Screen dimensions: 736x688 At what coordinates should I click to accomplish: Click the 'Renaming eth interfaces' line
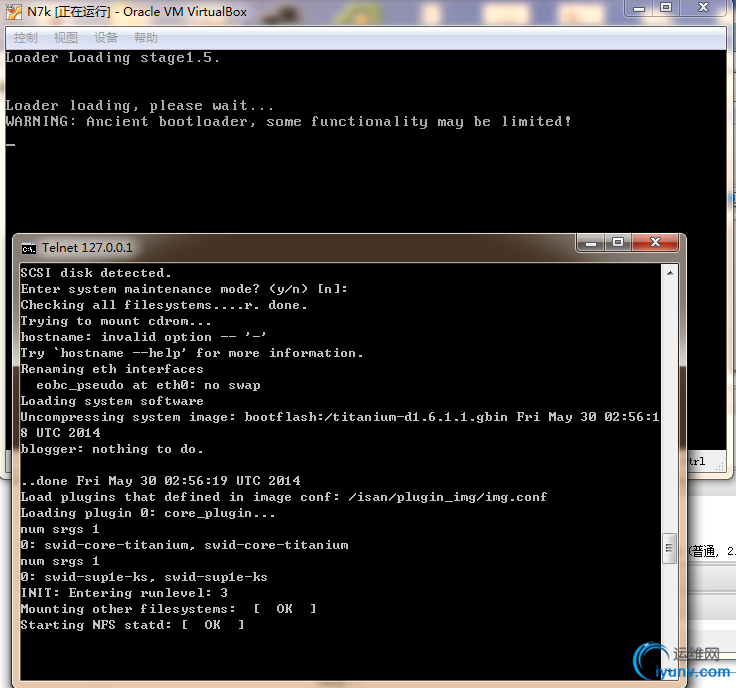pyautogui.click(x=112, y=369)
